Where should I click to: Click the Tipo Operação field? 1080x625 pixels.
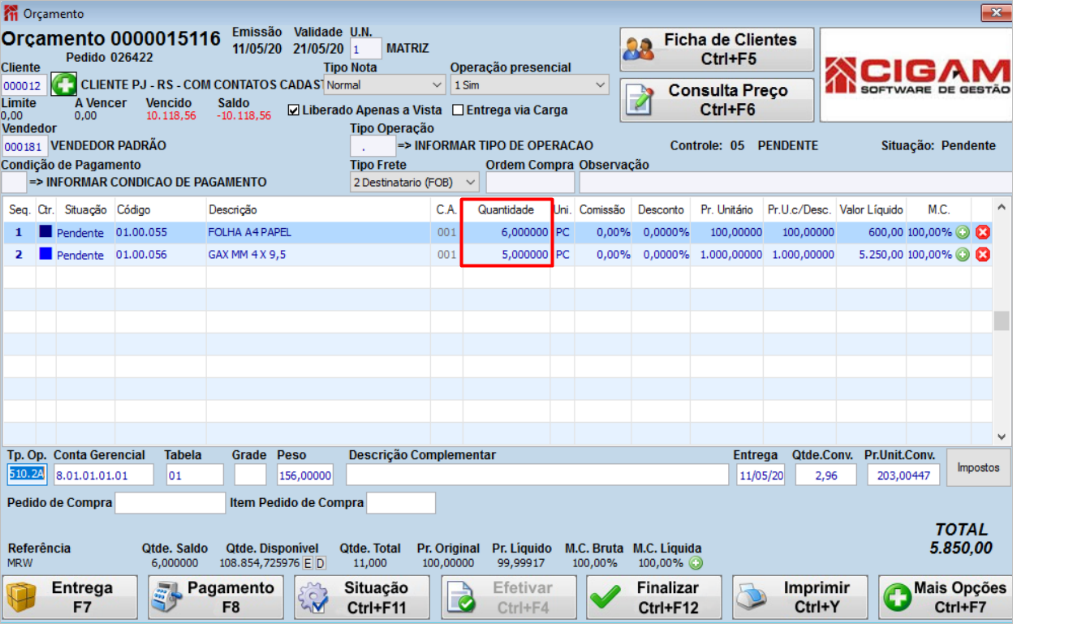point(373,146)
